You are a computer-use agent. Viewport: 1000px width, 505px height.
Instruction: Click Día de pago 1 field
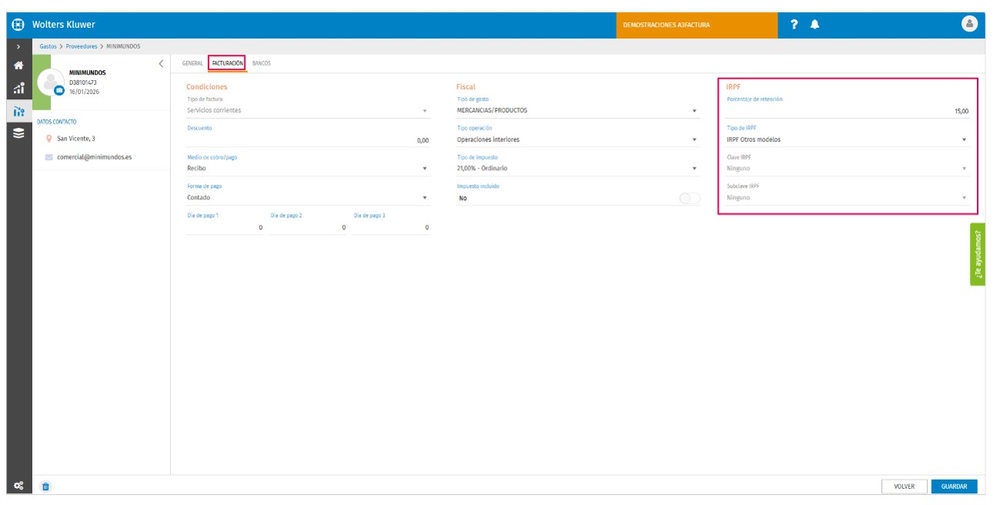[x=224, y=228]
